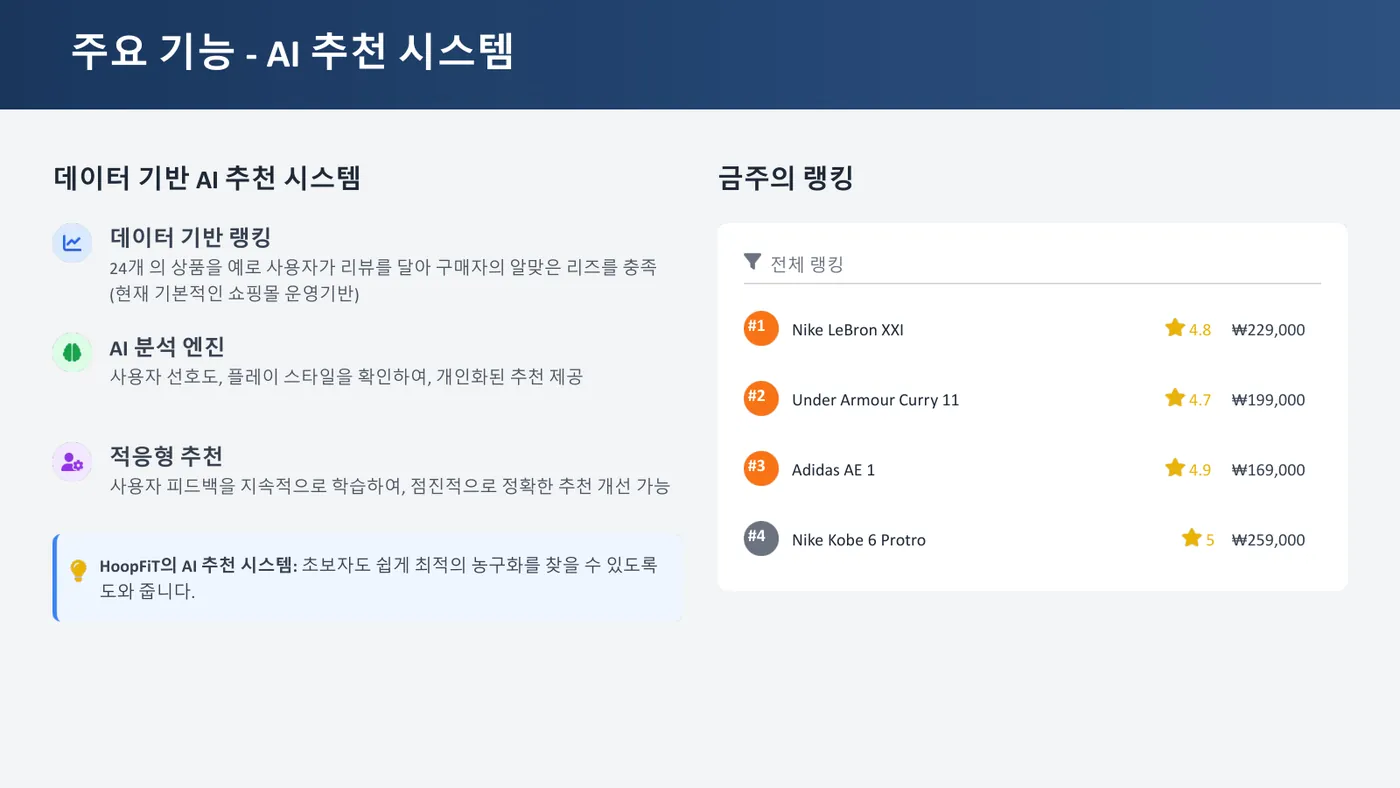Click the #2 rank badge

[761, 398]
